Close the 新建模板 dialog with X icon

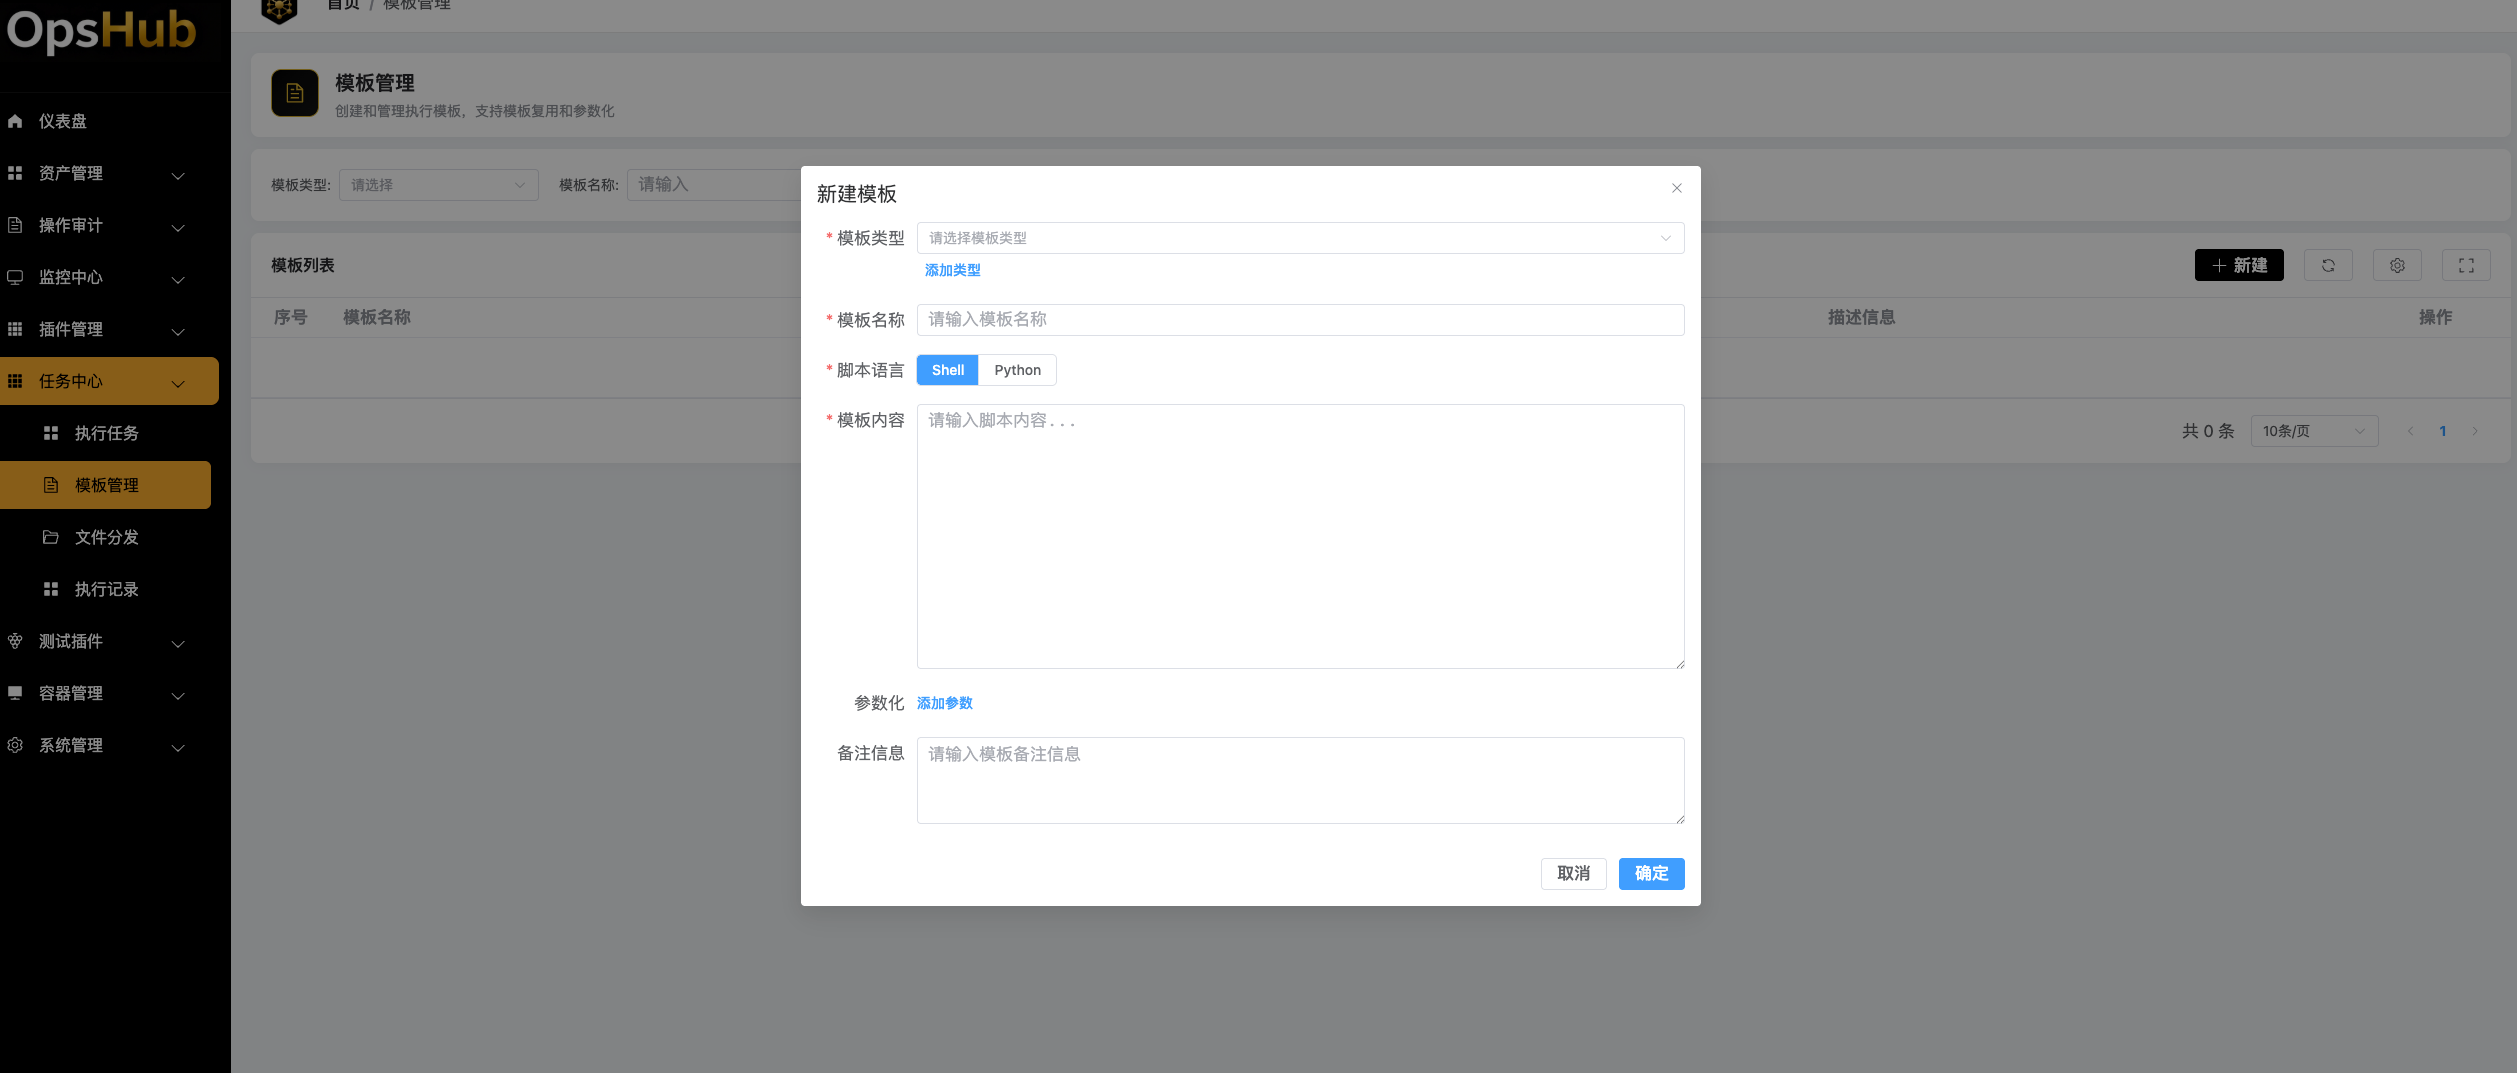point(1676,188)
